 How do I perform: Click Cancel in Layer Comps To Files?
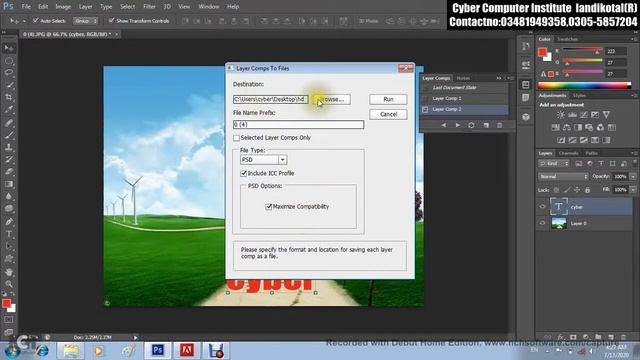pyautogui.click(x=388, y=114)
